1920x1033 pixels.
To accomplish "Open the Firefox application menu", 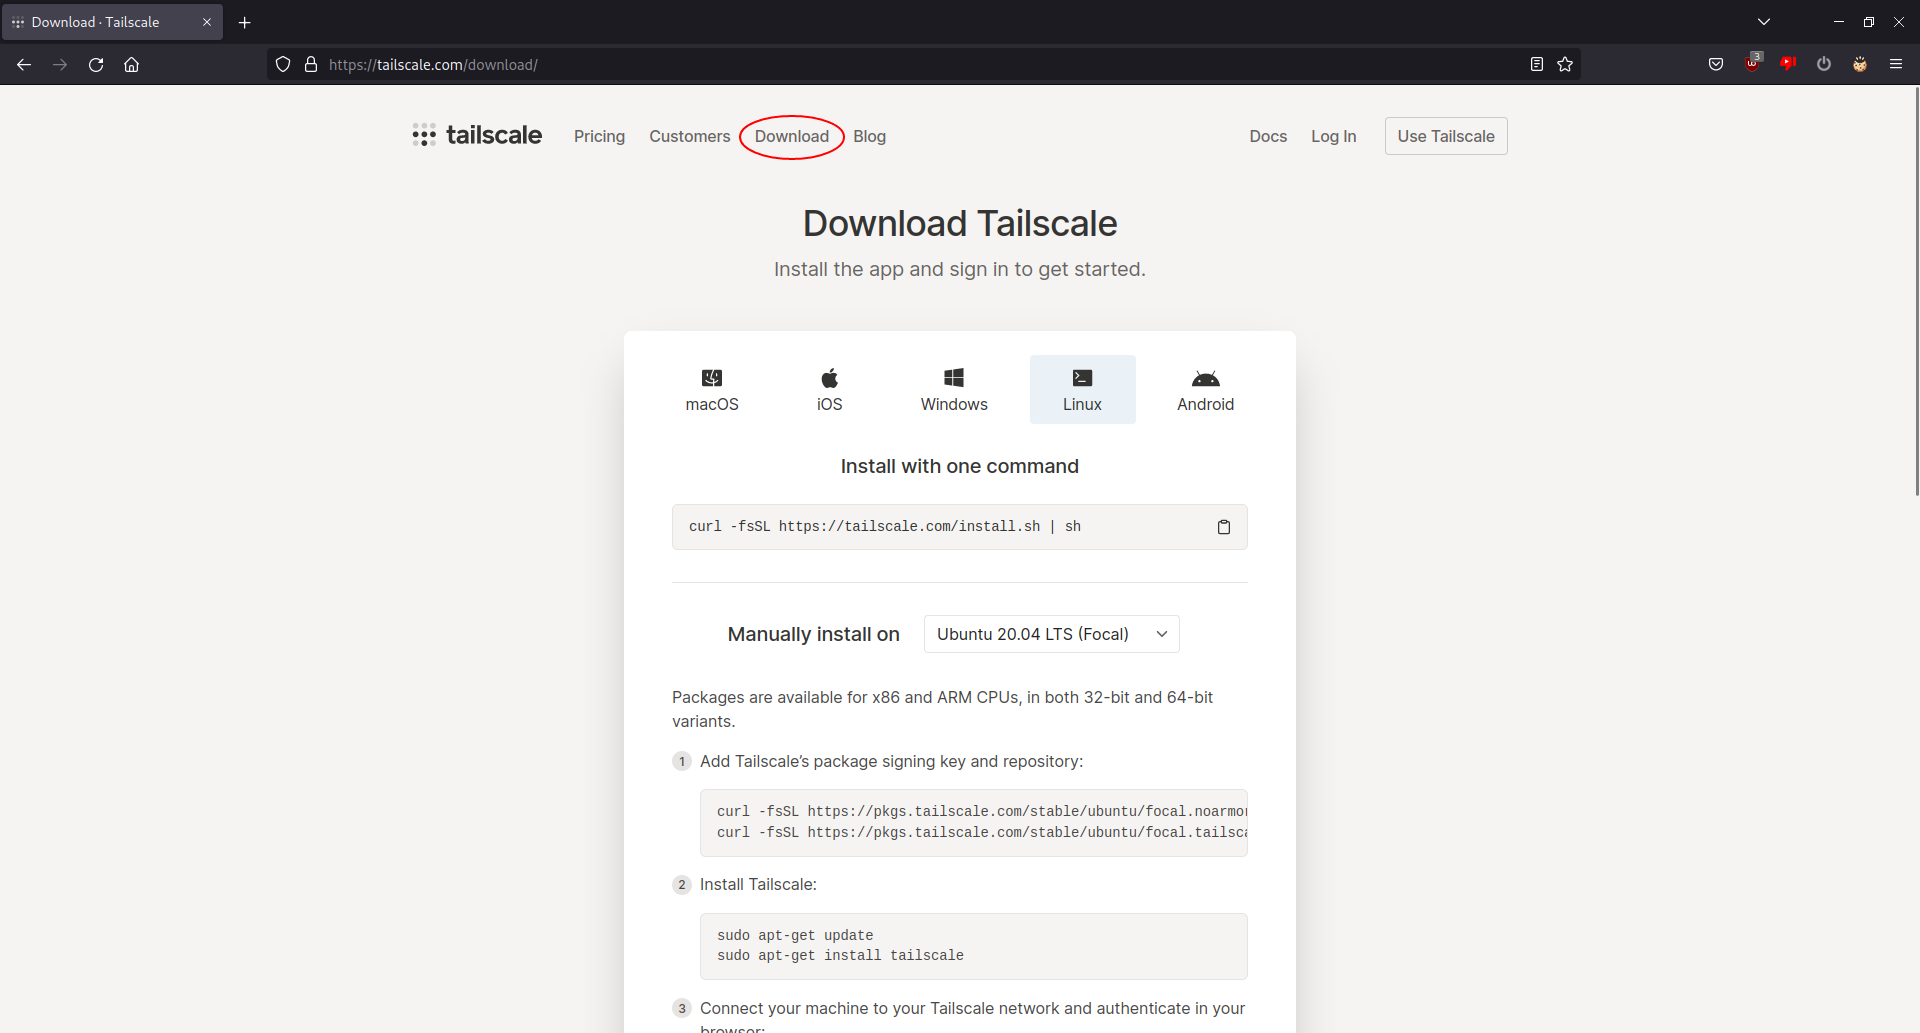I will [1896, 65].
